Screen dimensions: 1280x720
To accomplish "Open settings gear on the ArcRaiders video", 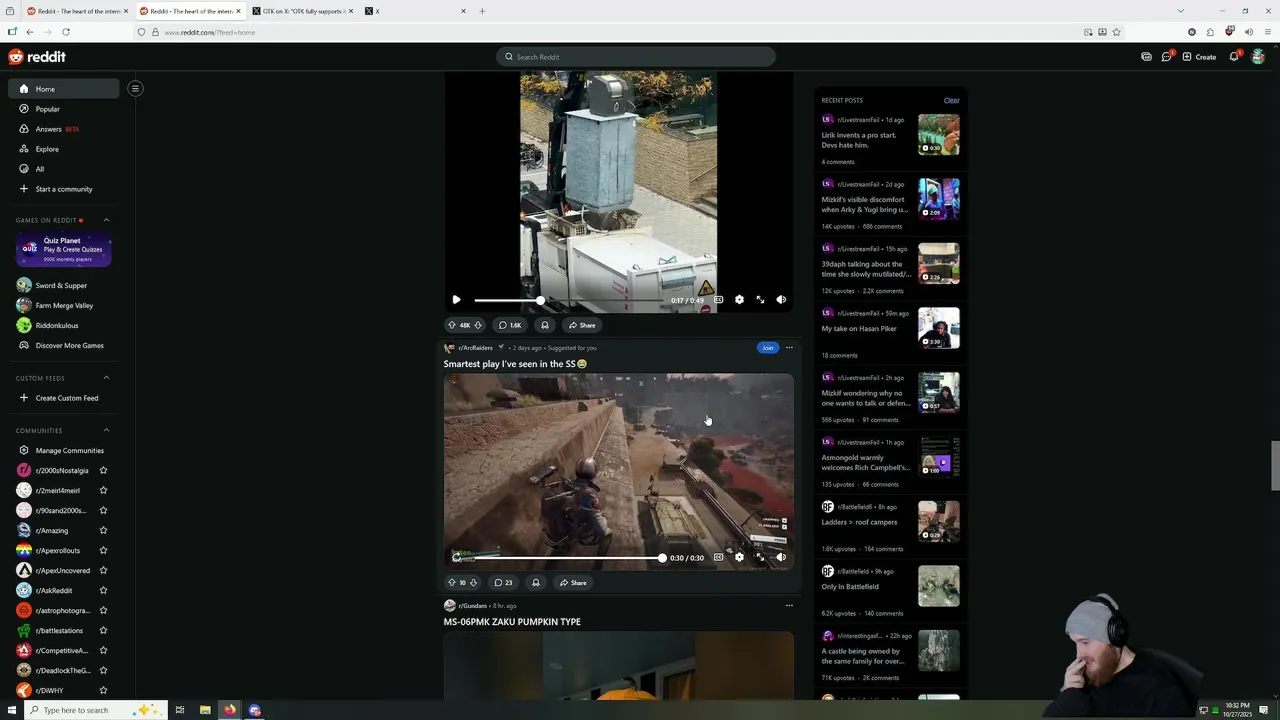I will pos(739,557).
